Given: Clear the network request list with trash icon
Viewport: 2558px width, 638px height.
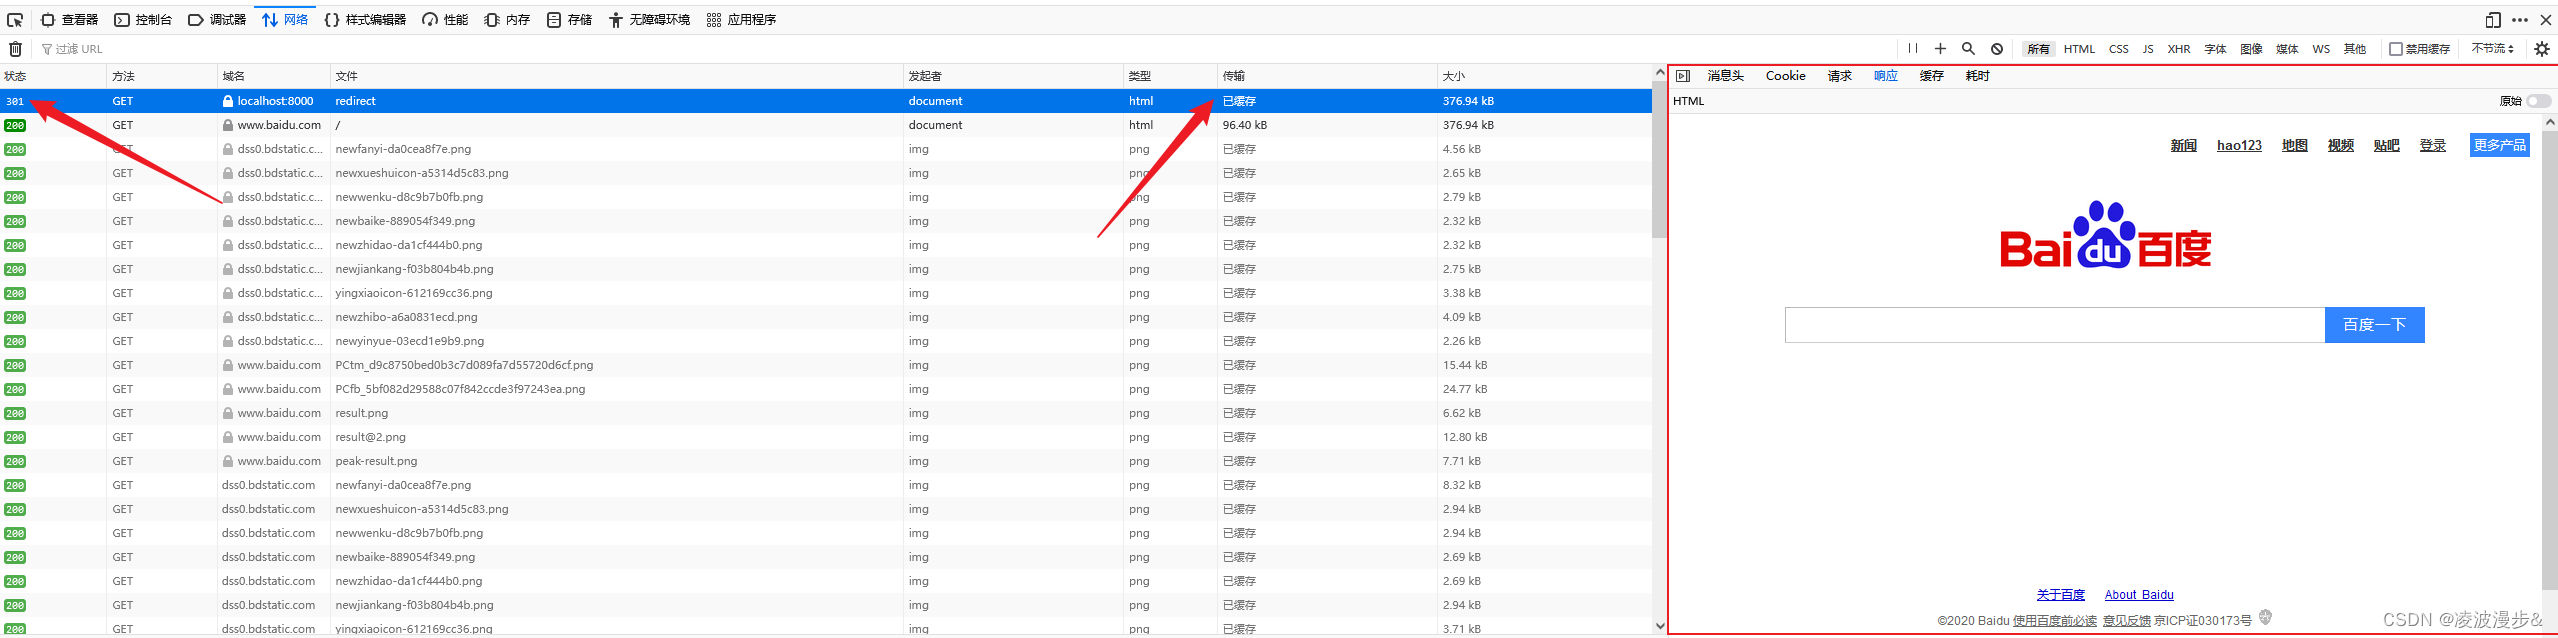Looking at the screenshot, I should coord(16,49).
